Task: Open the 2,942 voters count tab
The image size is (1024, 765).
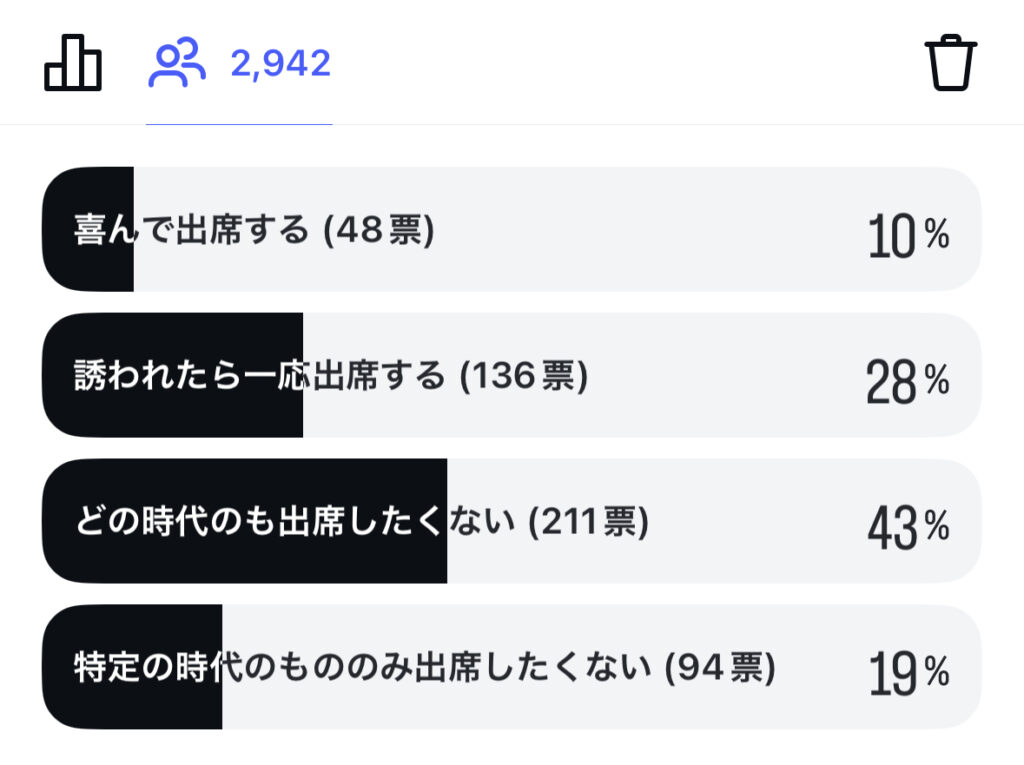Action: pyautogui.click(x=239, y=63)
